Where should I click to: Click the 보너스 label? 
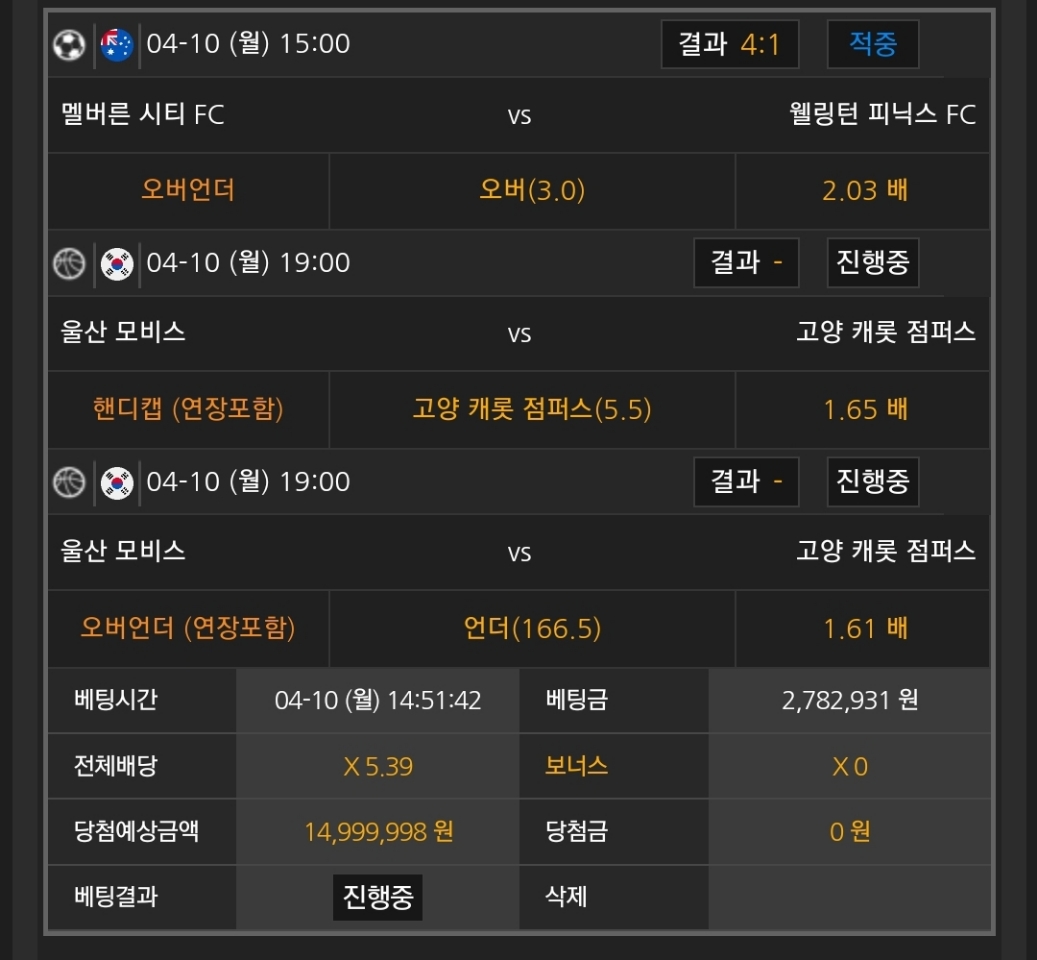pyautogui.click(x=576, y=766)
